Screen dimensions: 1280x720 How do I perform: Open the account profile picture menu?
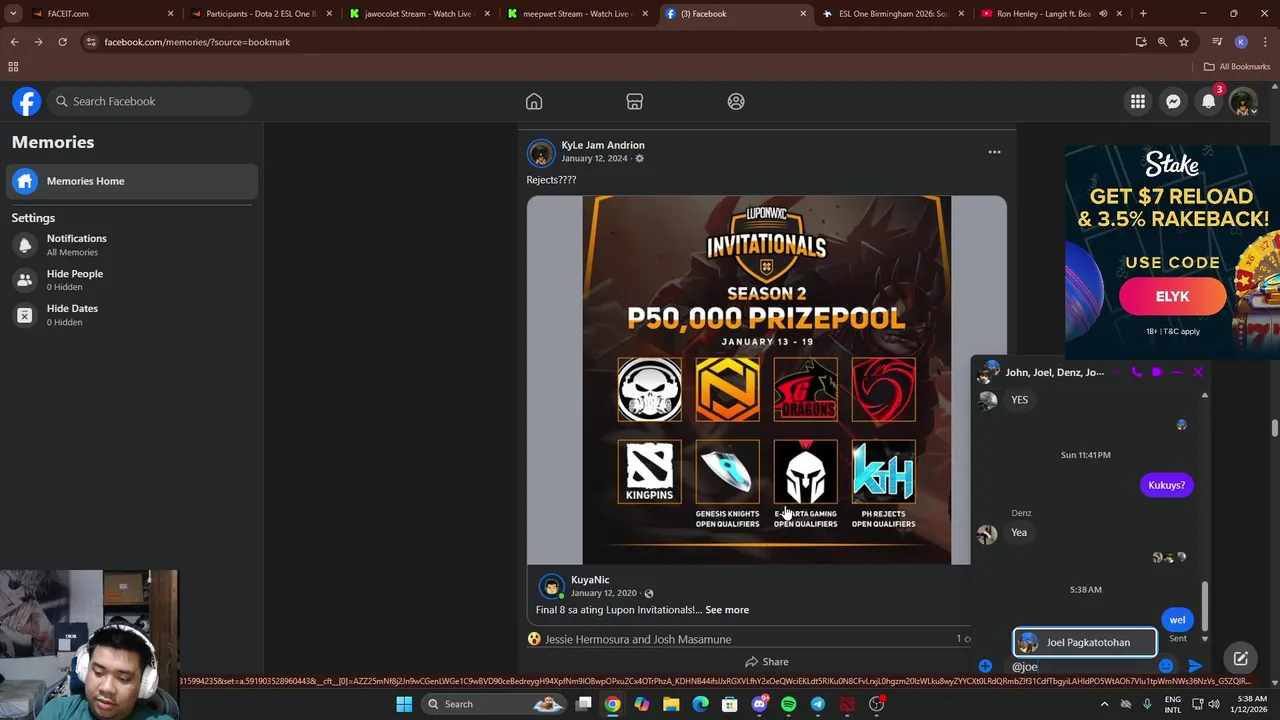tap(1243, 101)
